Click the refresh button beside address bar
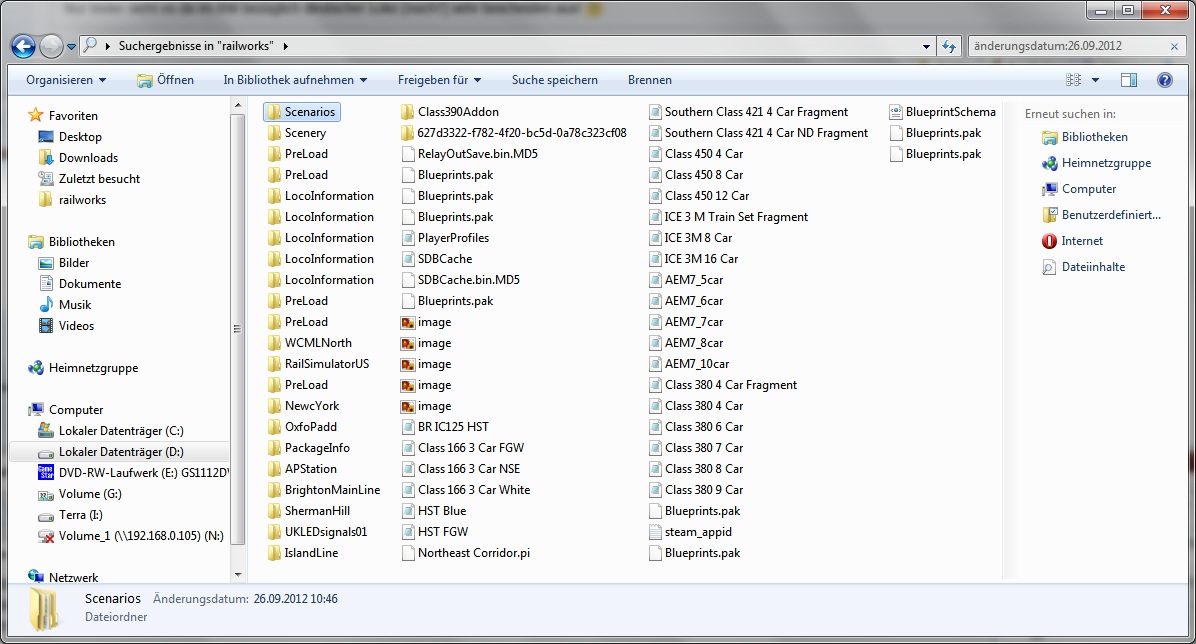Image resolution: width=1196 pixels, height=644 pixels. (949, 46)
